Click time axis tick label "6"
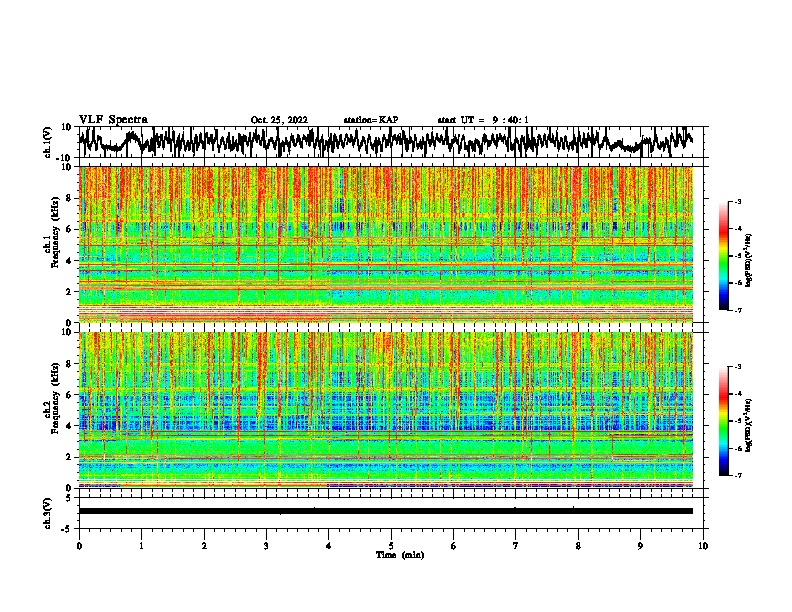The image size is (792, 612). click(x=453, y=546)
